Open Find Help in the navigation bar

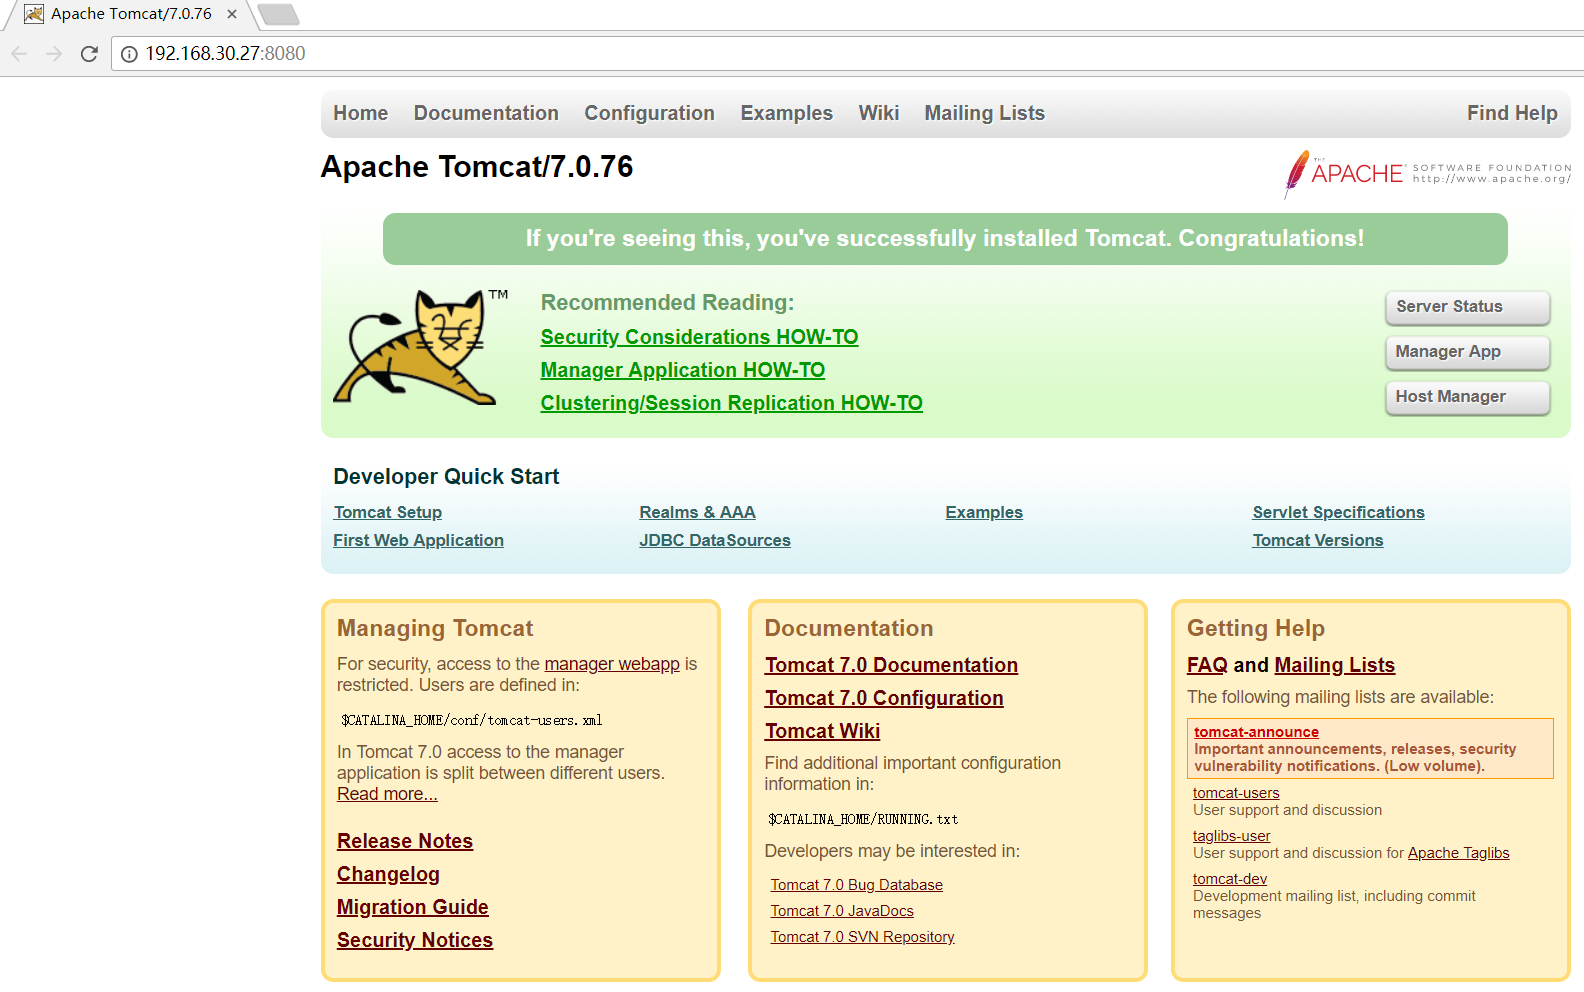1512,113
